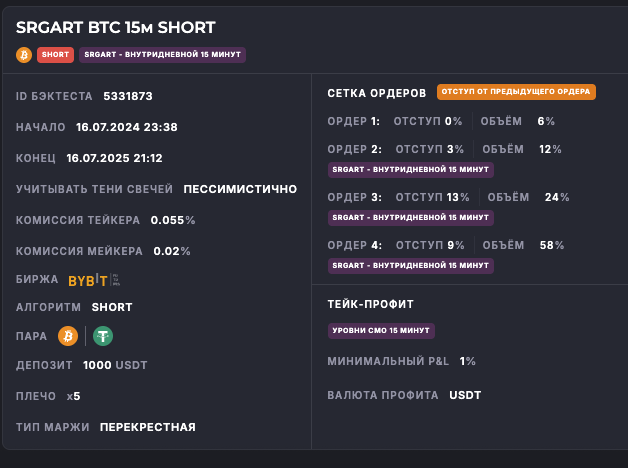The height and width of the screenshot is (468, 628).
Task: Click the ВАЛЮТА ПРОФИТА value USDT
Action: [x=465, y=395]
